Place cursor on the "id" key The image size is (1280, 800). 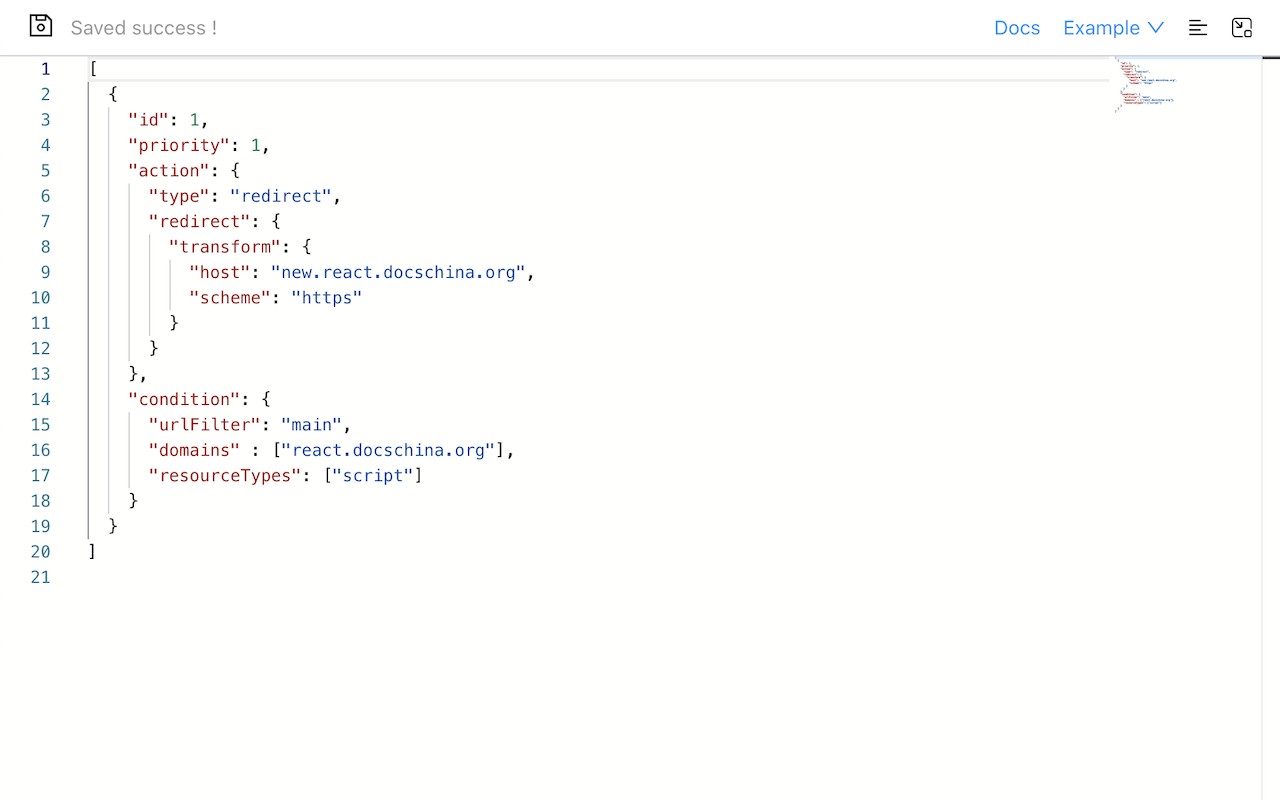tap(149, 120)
